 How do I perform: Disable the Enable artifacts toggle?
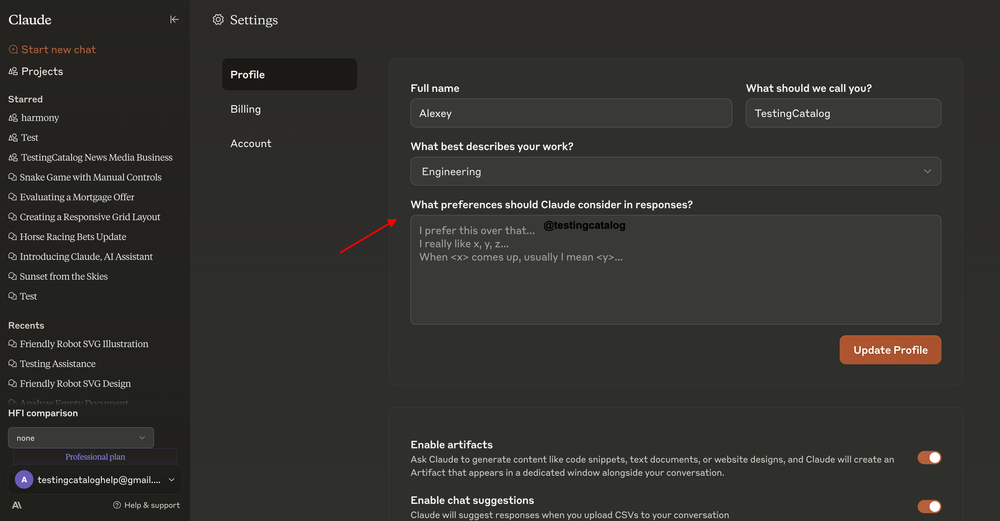pyautogui.click(x=929, y=458)
